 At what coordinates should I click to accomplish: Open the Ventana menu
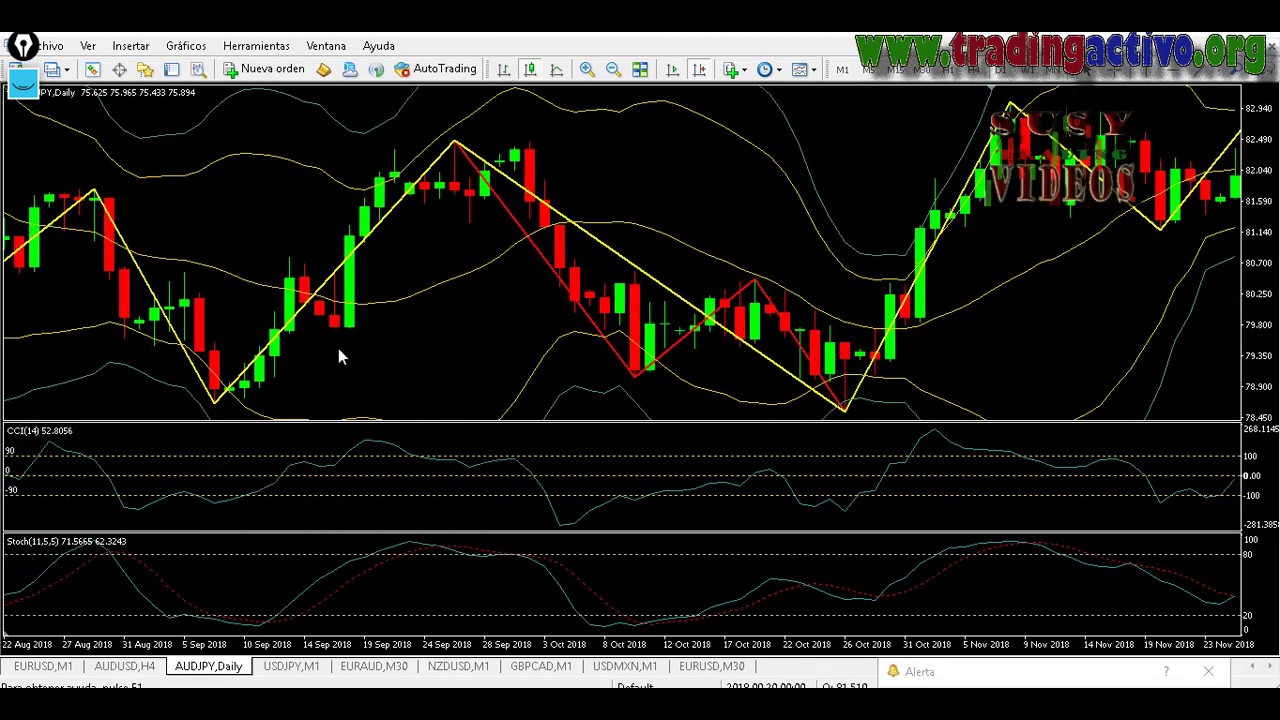click(x=326, y=46)
